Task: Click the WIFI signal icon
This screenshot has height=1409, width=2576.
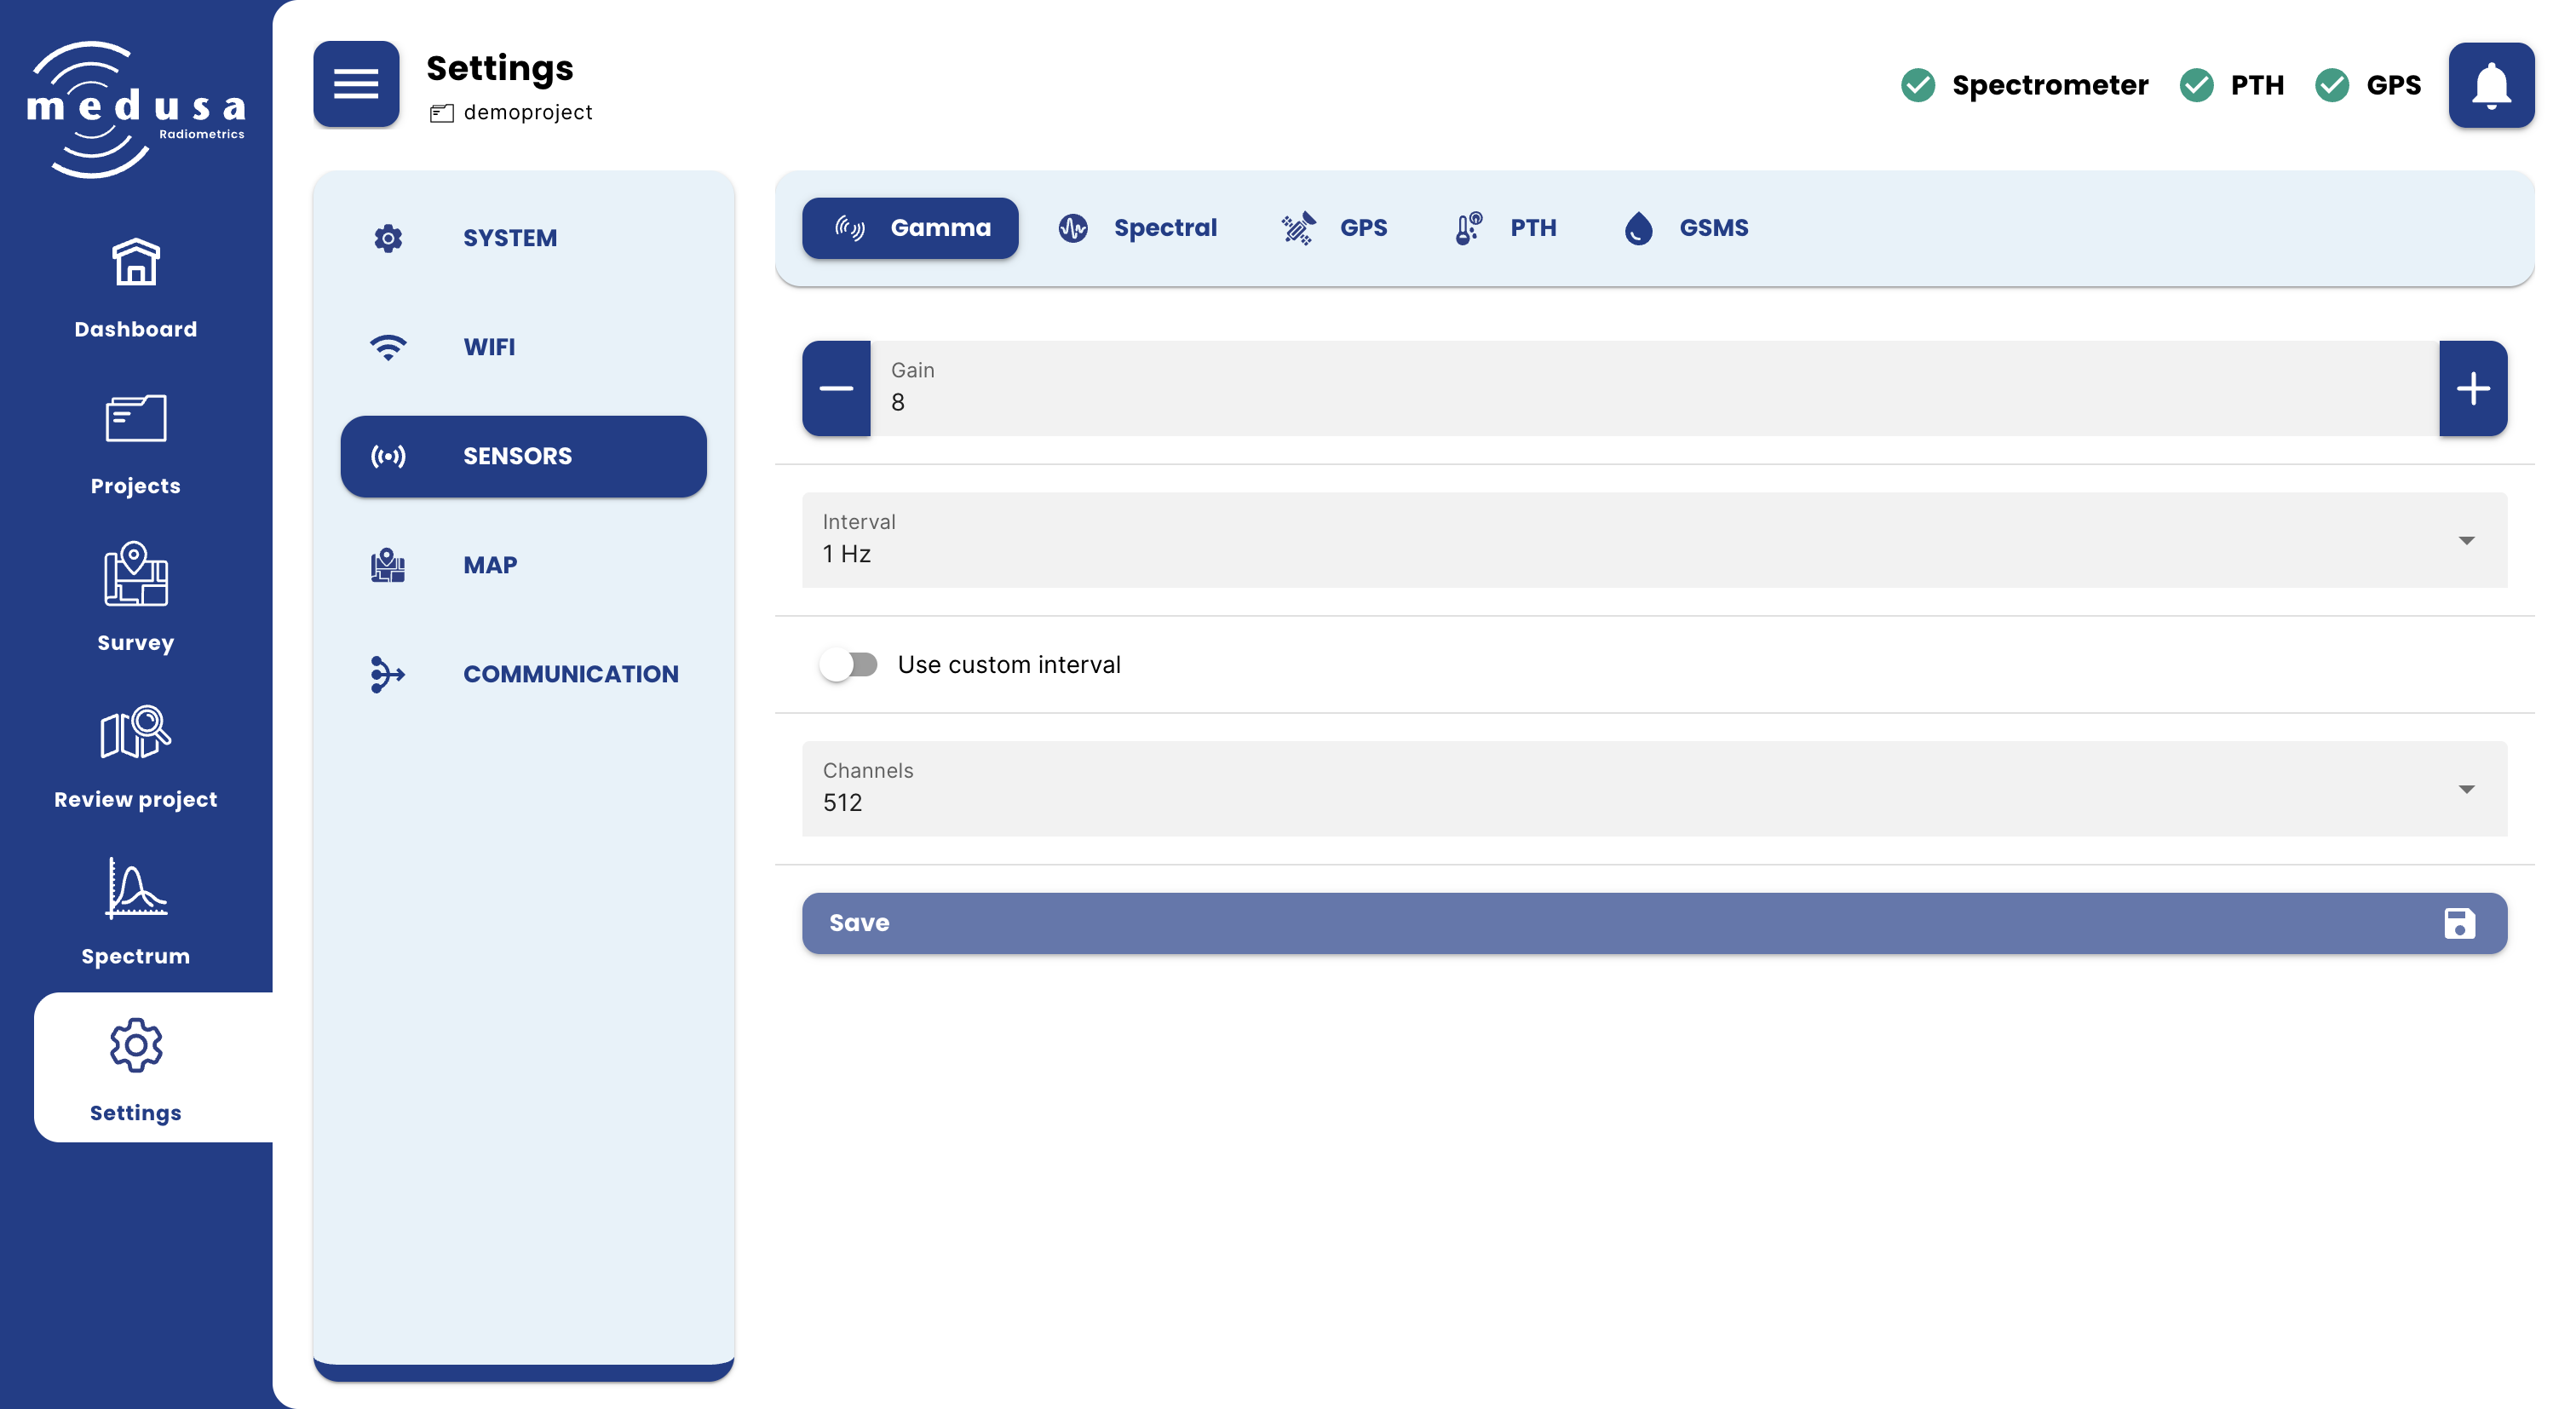Action: click(x=388, y=347)
